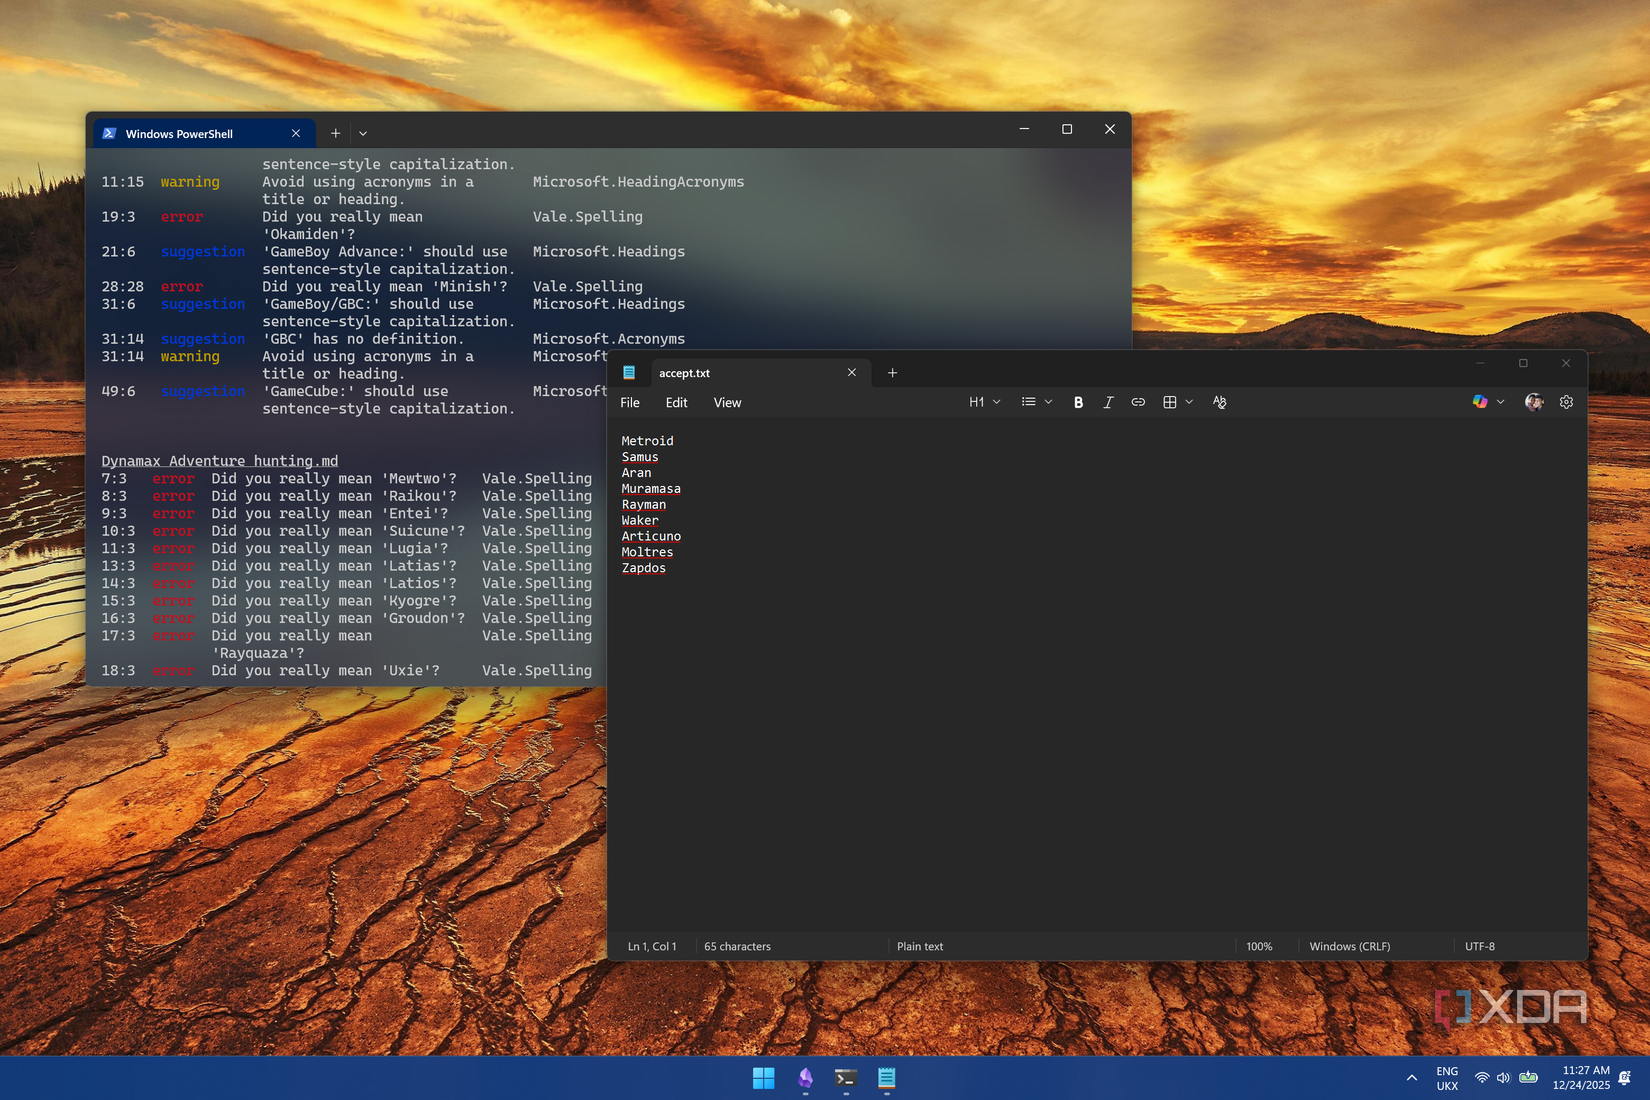1650x1100 pixels.
Task: Click the Windows (CRLF) line ending indicator
Action: click(x=1350, y=946)
